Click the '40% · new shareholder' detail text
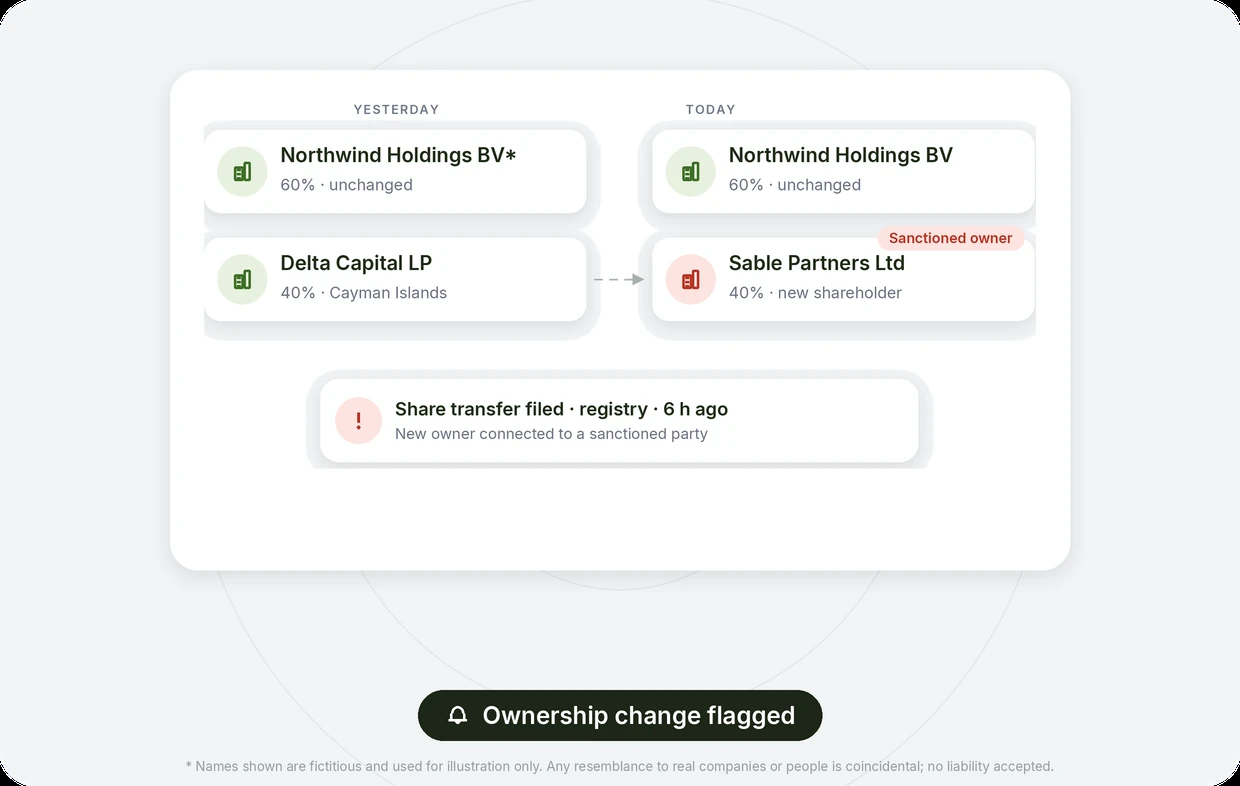This screenshot has width=1240, height=786. (x=815, y=293)
